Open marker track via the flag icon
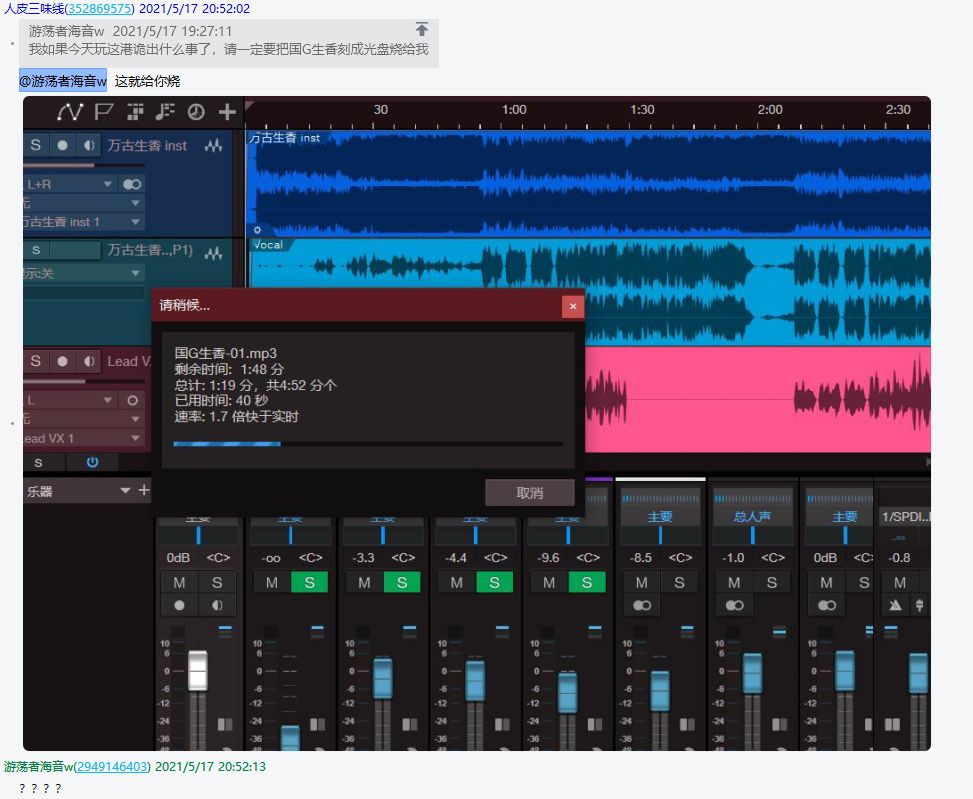Viewport: 973px width, 799px height. (x=103, y=112)
